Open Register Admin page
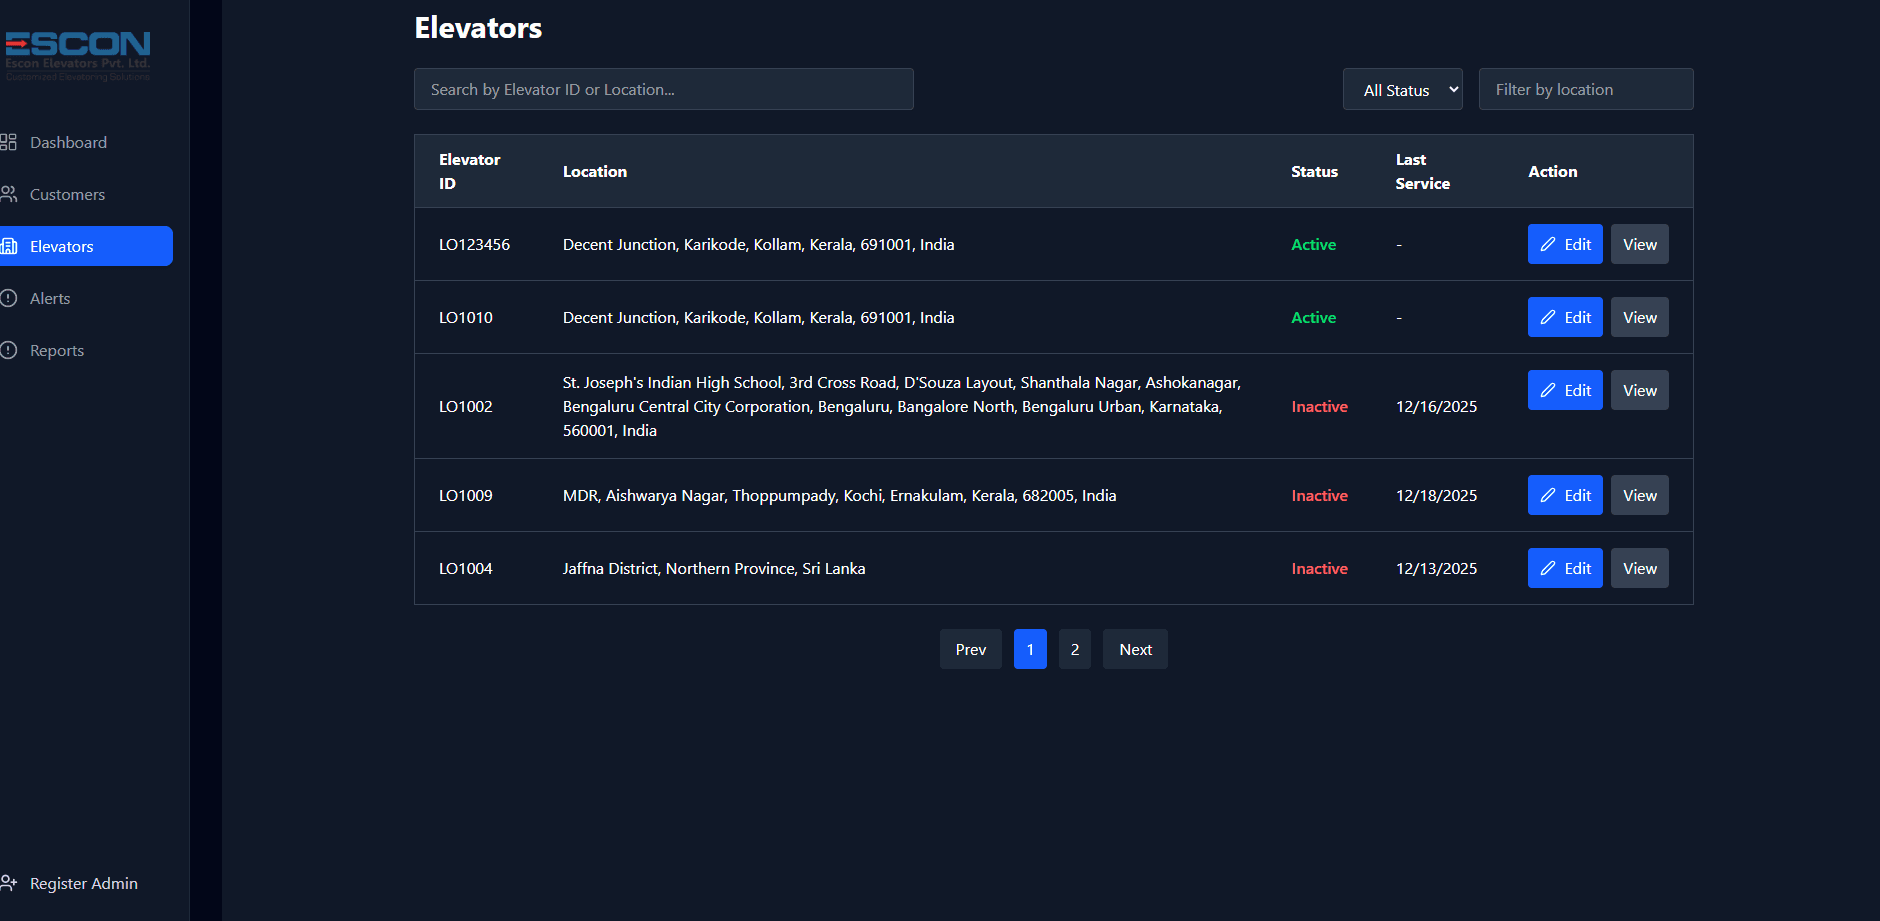1880x921 pixels. point(84,883)
